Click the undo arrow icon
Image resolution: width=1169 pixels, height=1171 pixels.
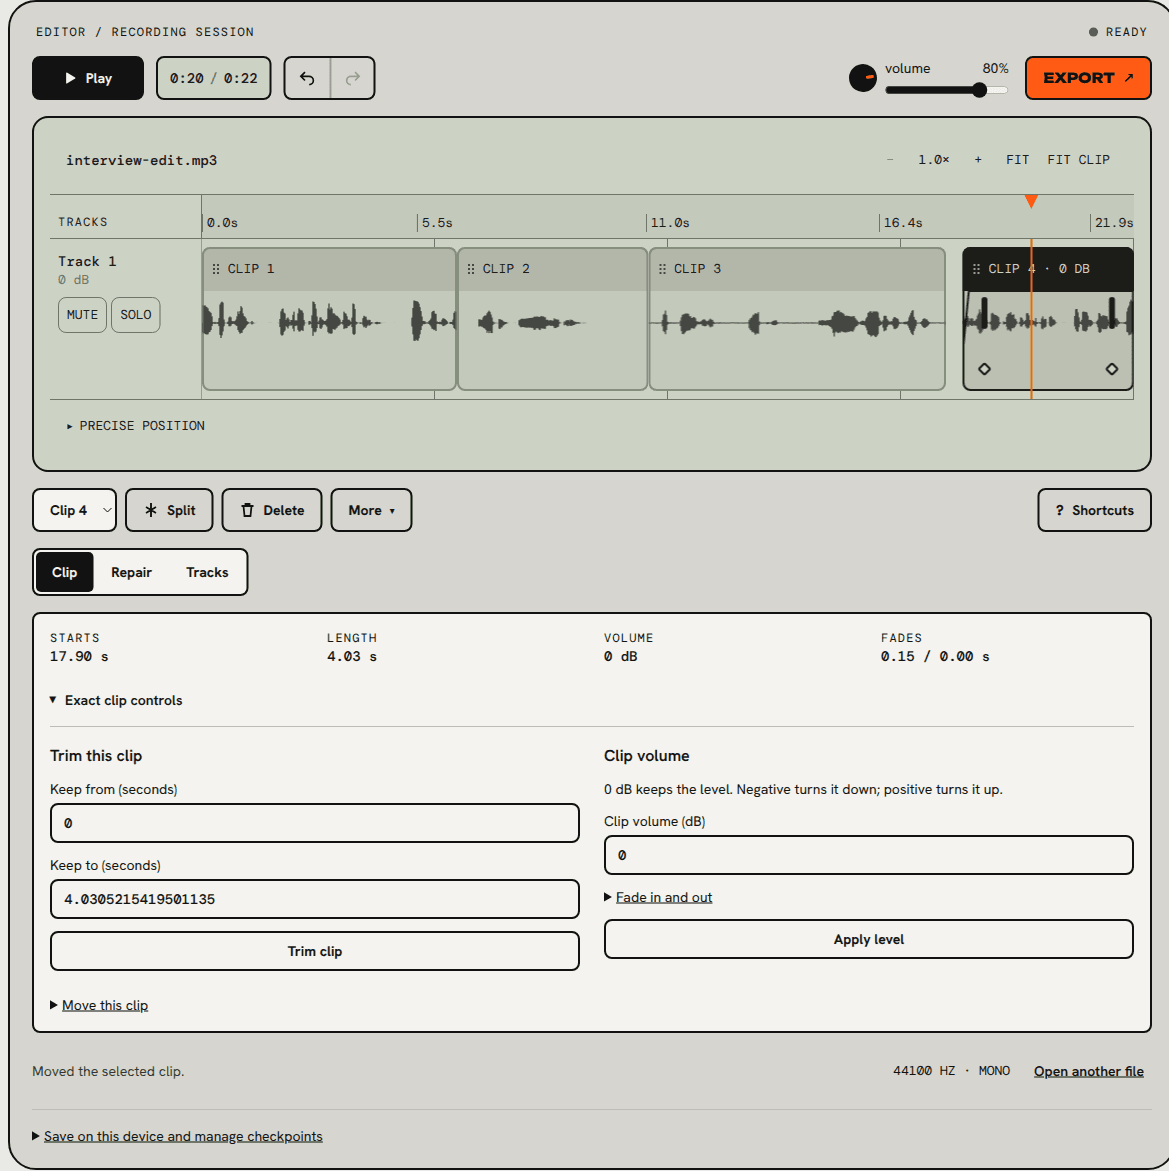(x=307, y=78)
